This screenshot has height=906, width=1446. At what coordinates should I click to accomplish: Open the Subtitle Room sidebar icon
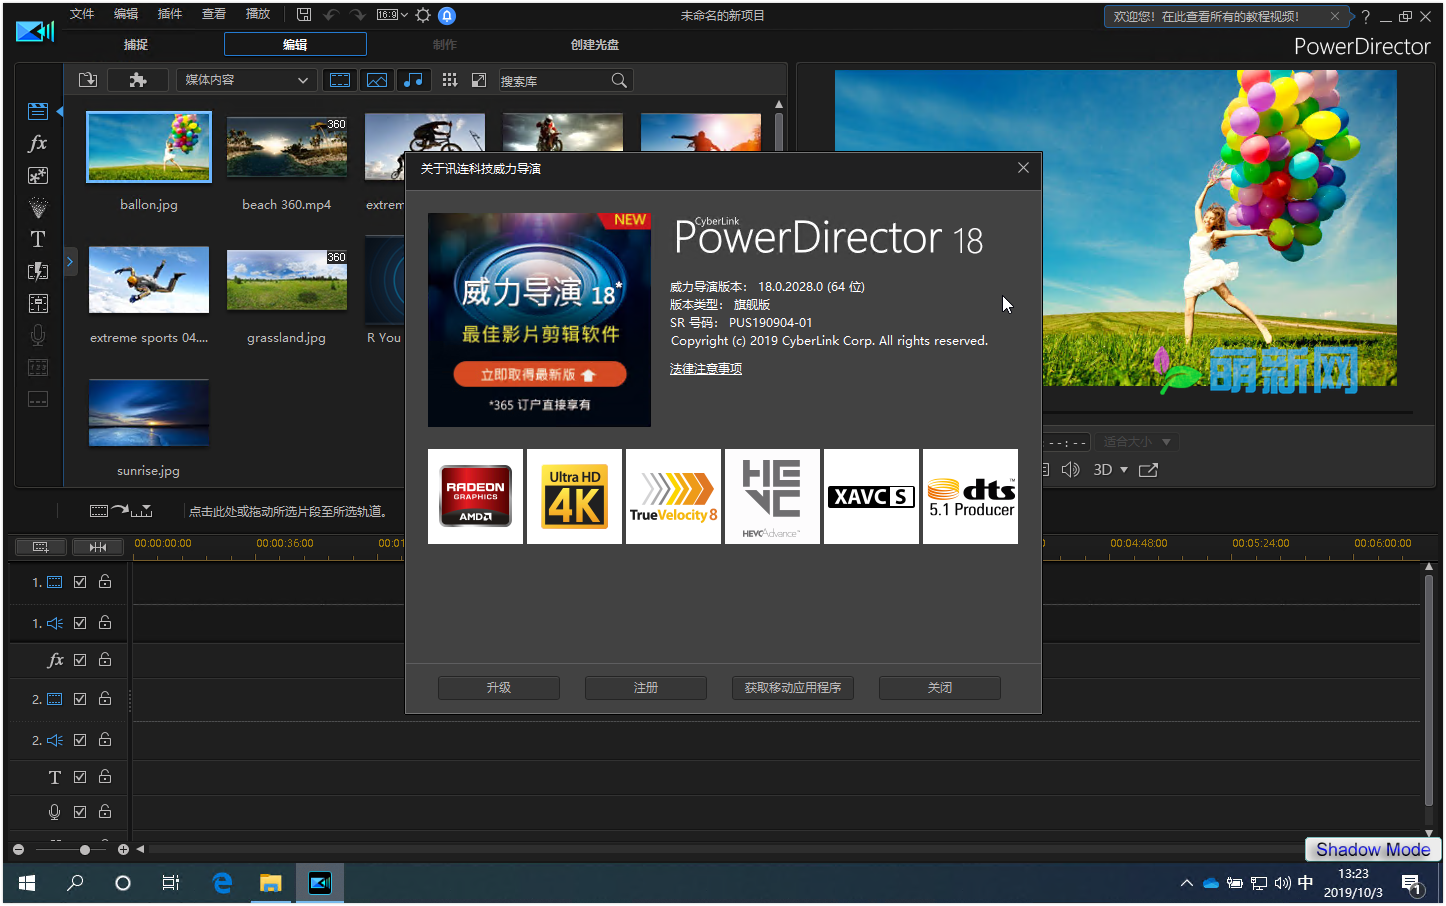(x=38, y=399)
